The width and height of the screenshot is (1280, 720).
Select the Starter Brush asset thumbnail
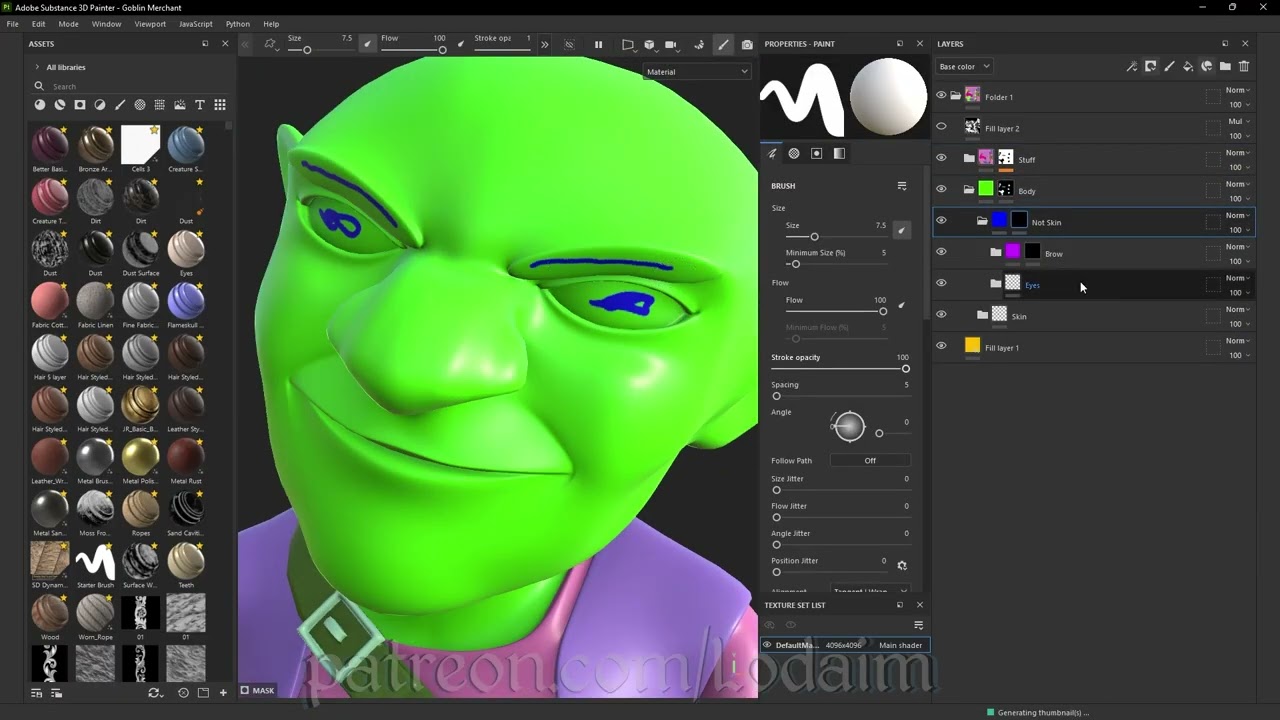[95, 561]
